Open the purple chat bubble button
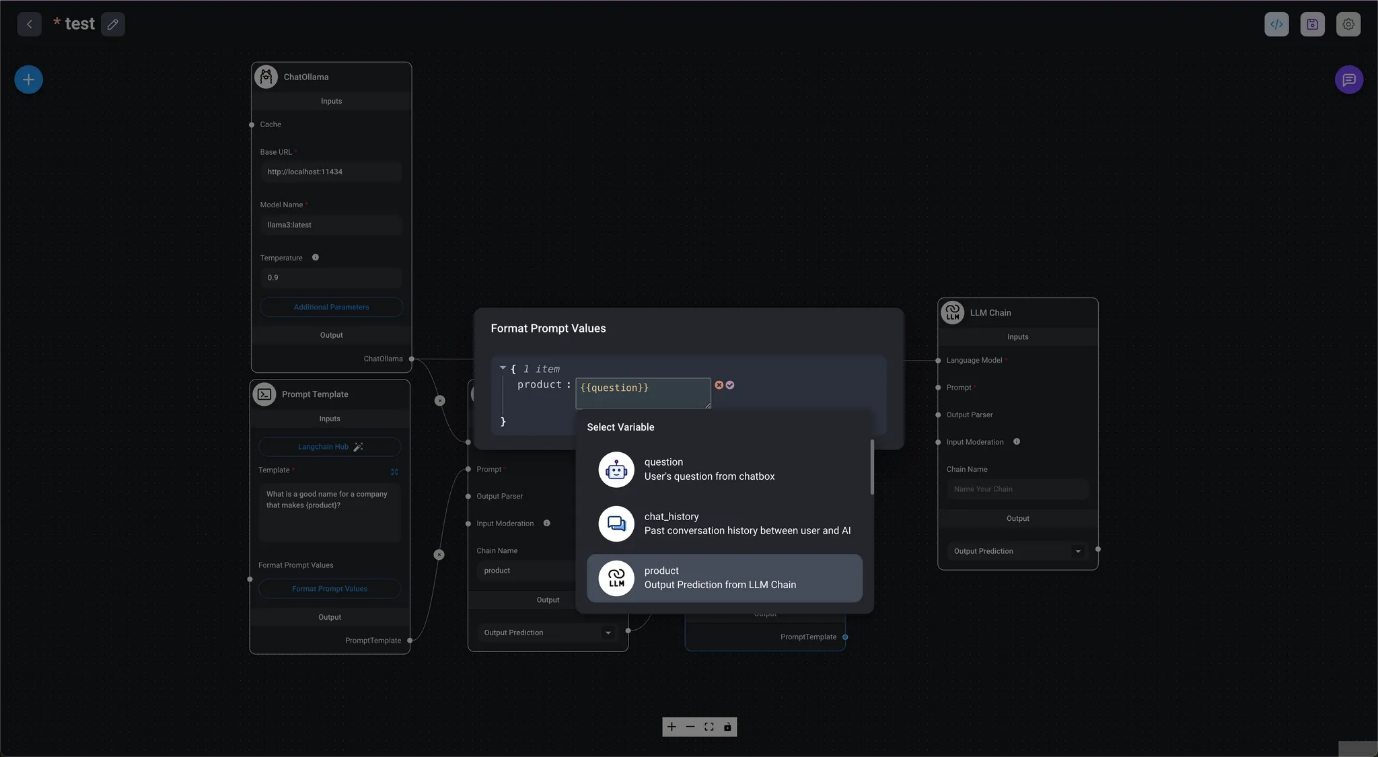Image resolution: width=1378 pixels, height=757 pixels. pyautogui.click(x=1348, y=80)
